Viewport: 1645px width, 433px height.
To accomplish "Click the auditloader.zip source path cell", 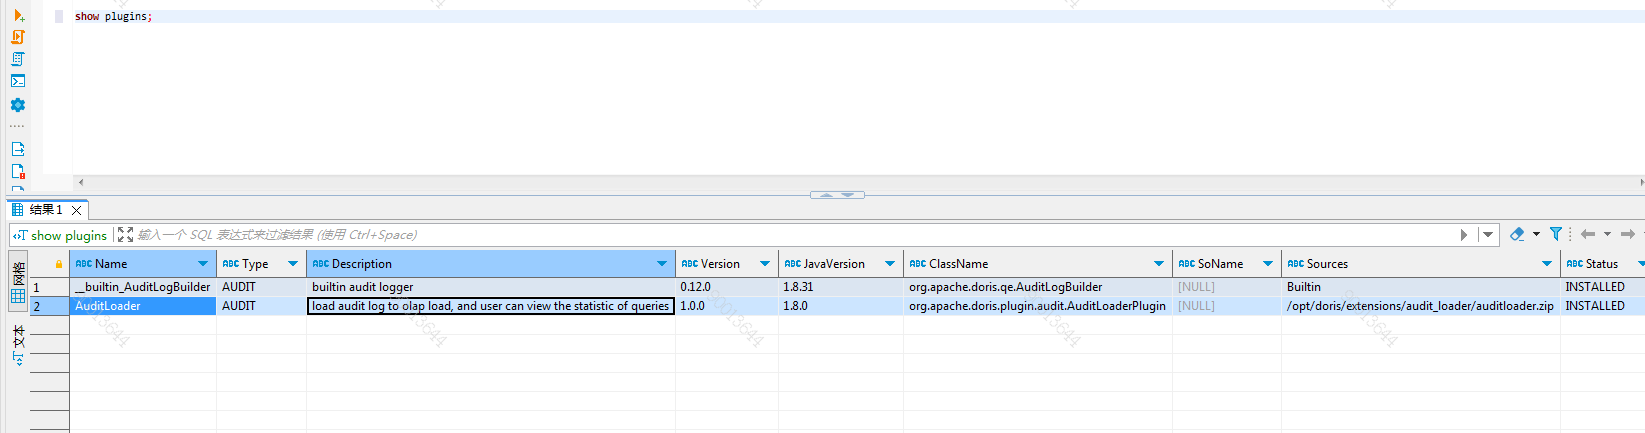I will point(1421,306).
